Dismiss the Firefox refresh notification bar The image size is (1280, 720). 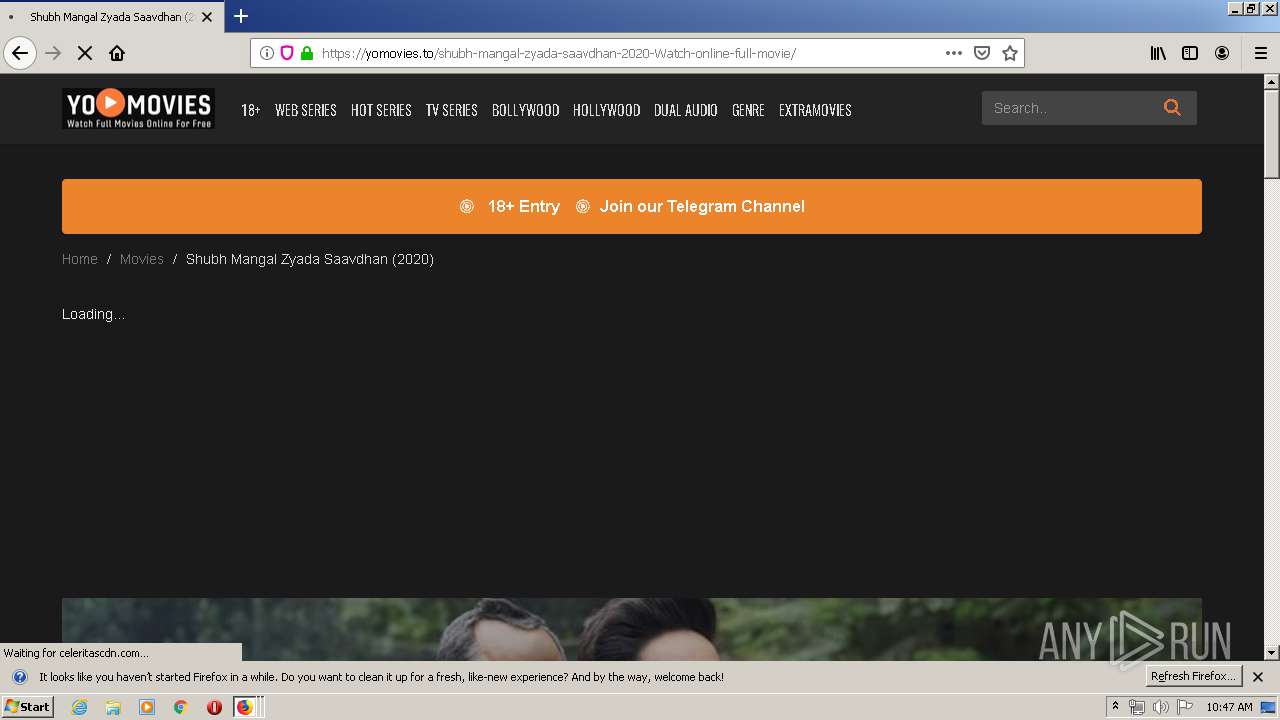(x=1258, y=677)
